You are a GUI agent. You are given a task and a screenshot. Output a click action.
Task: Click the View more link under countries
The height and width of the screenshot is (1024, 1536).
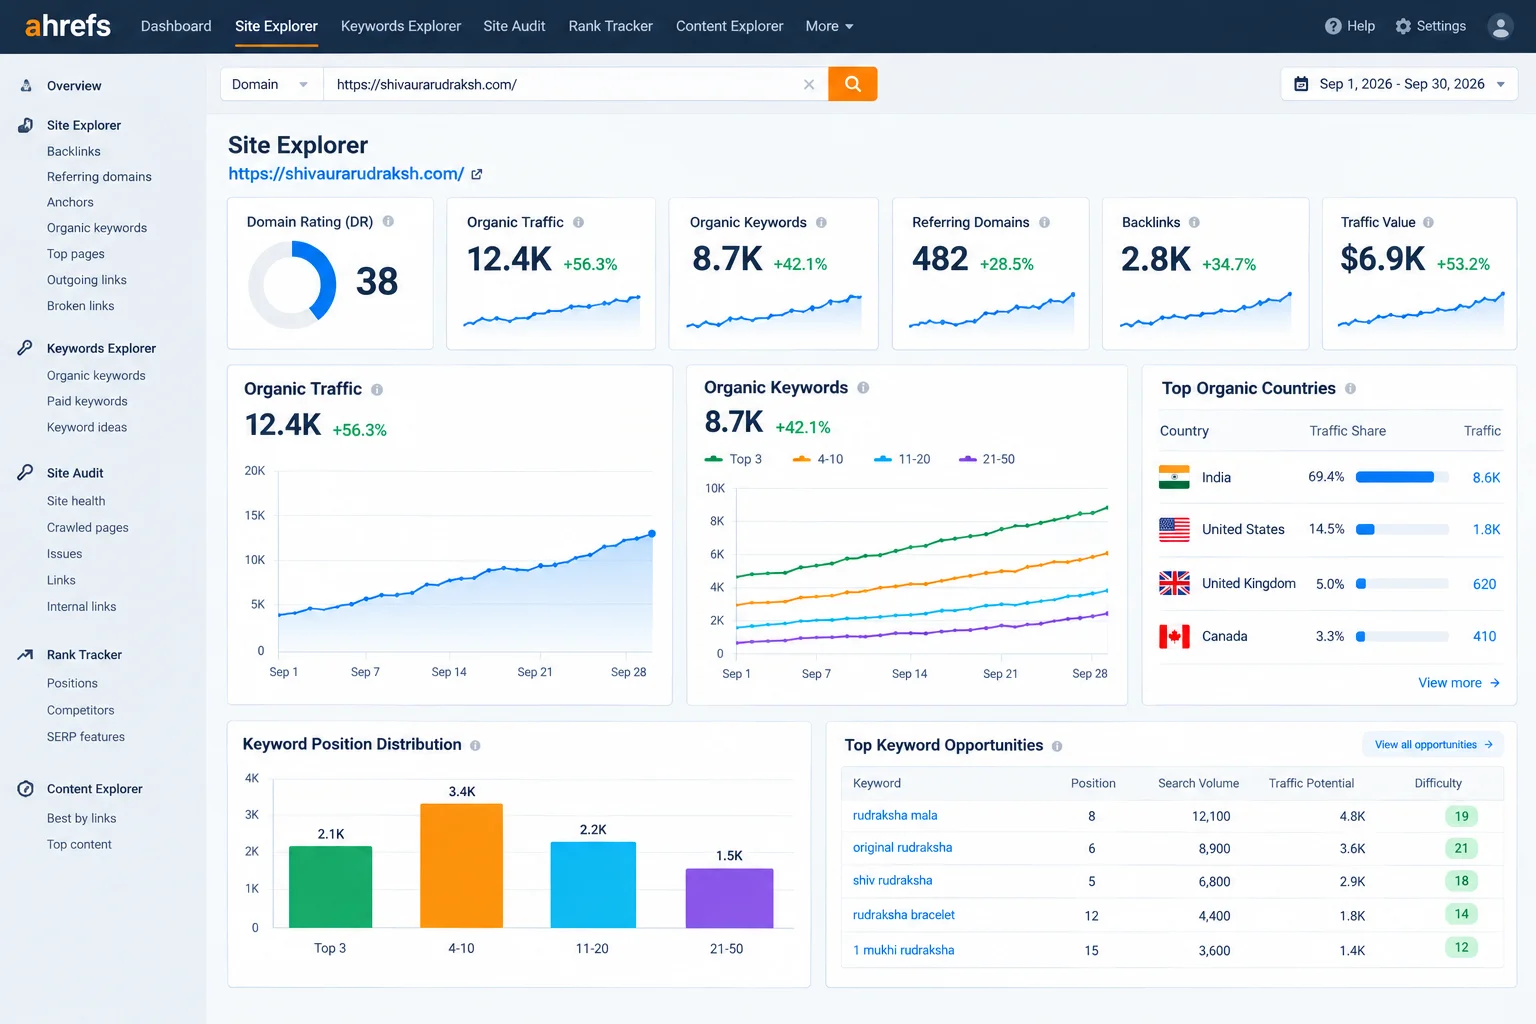(x=1459, y=683)
